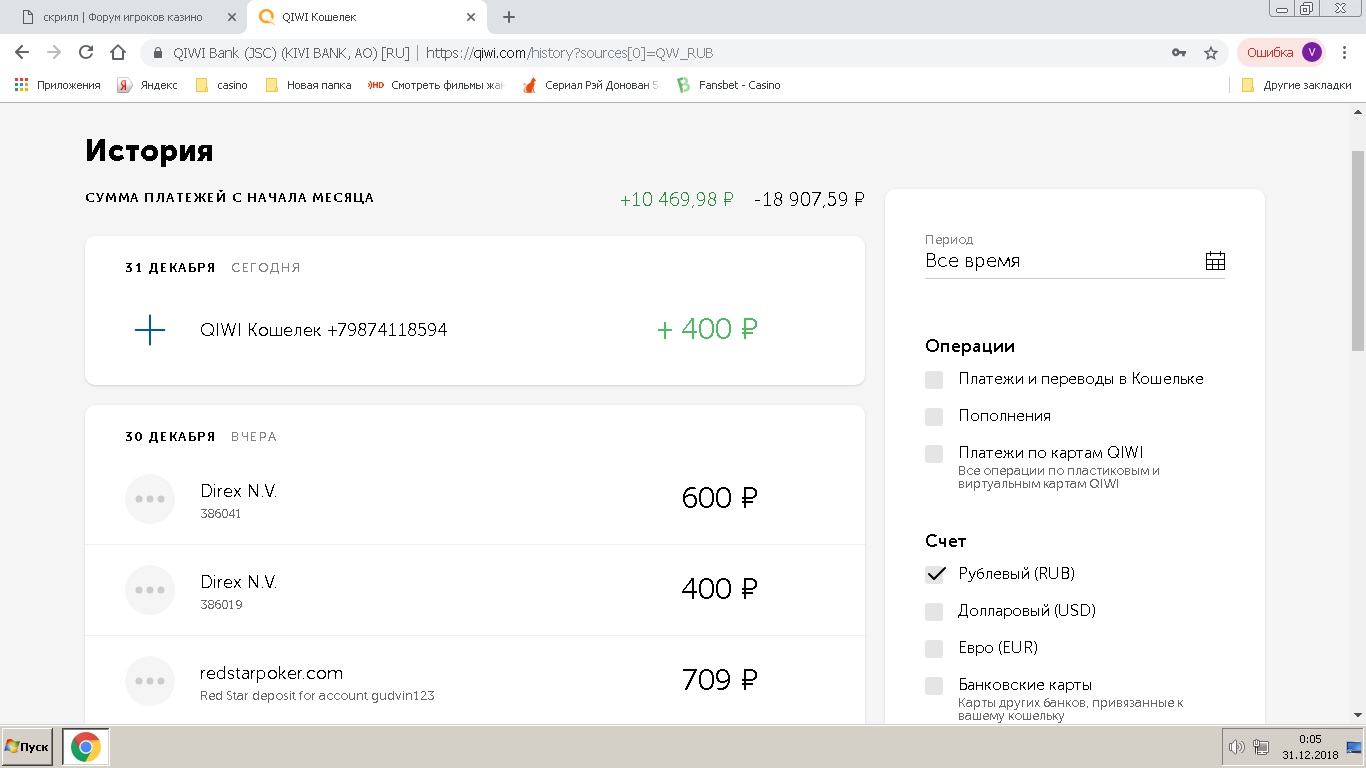This screenshot has height=768, width=1366.
Task: Check Платежи по картам QIWI
Action: point(934,454)
